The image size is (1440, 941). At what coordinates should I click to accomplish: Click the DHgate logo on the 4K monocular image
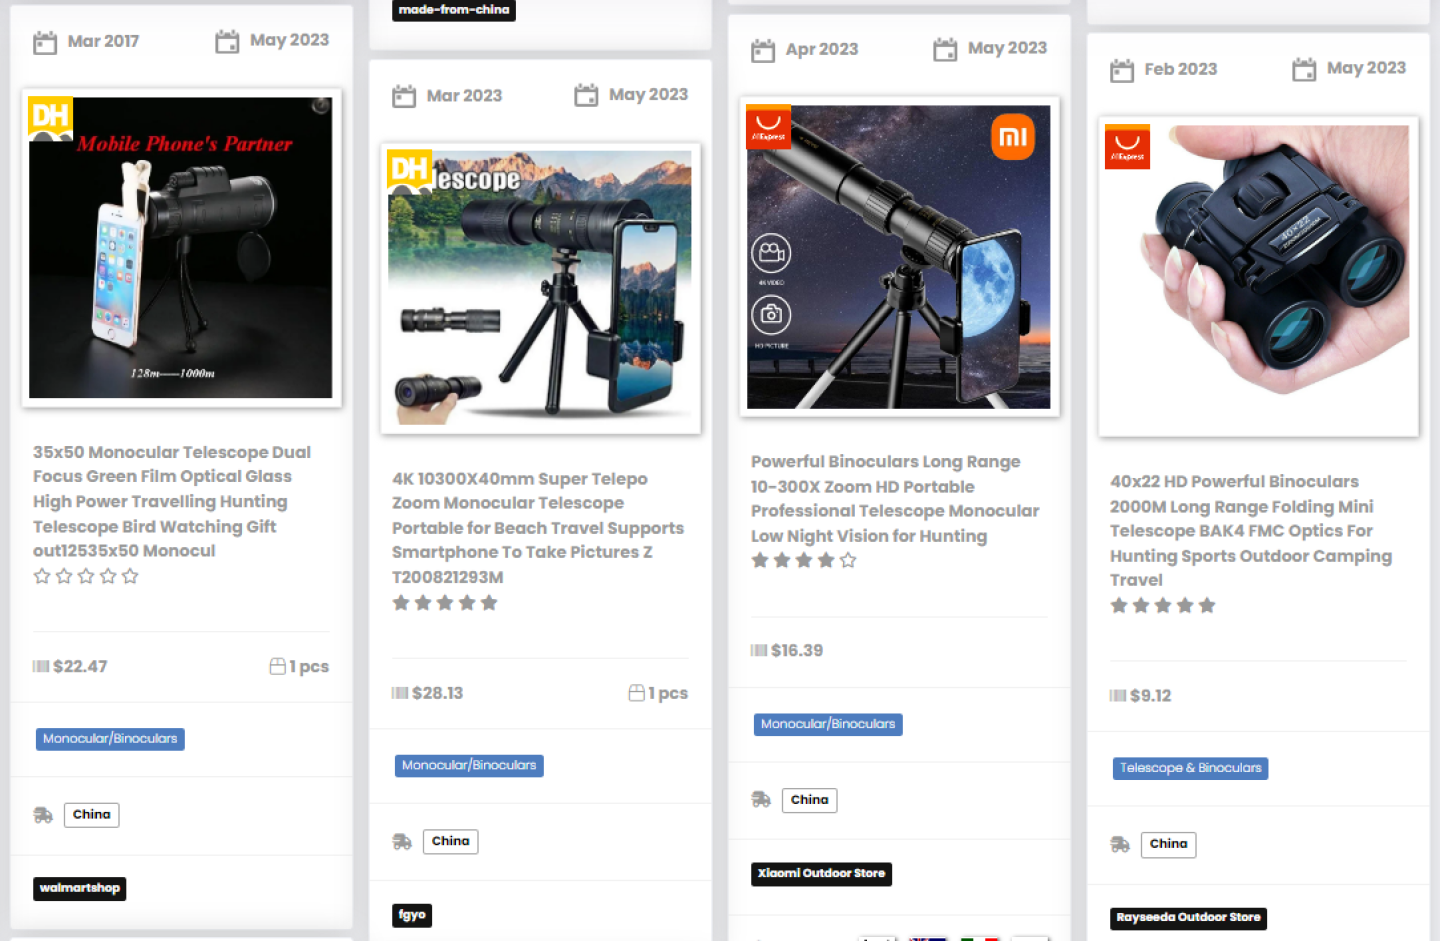[409, 169]
